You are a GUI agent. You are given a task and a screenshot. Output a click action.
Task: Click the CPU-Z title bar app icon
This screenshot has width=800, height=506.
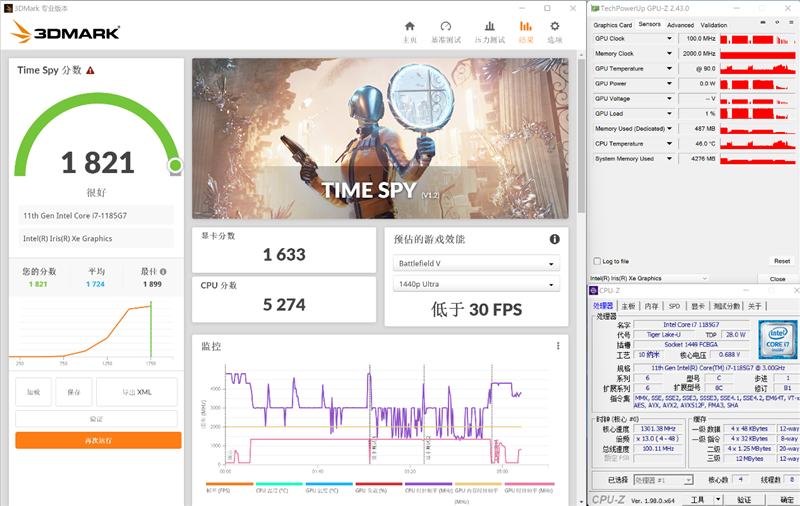click(x=594, y=290)
